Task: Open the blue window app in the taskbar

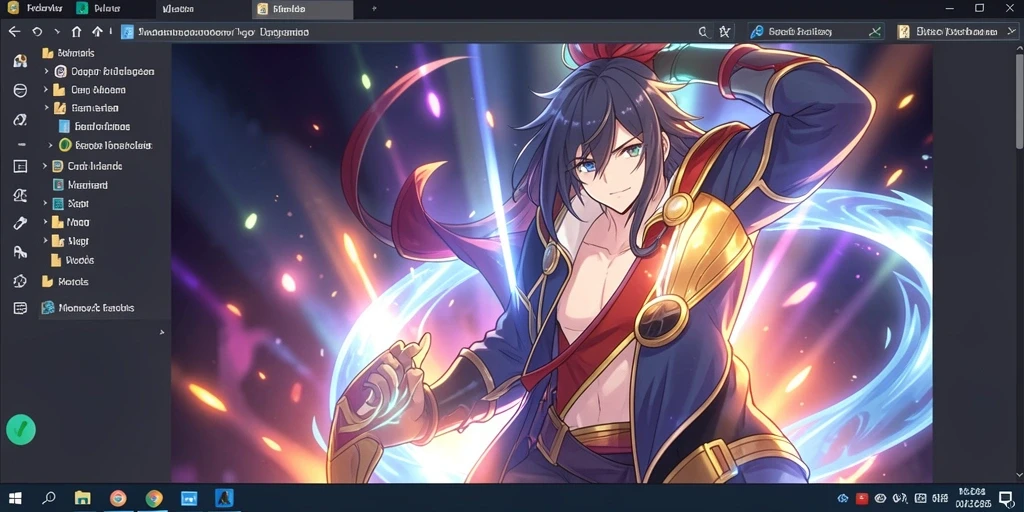Action: [x=189, y=498]
